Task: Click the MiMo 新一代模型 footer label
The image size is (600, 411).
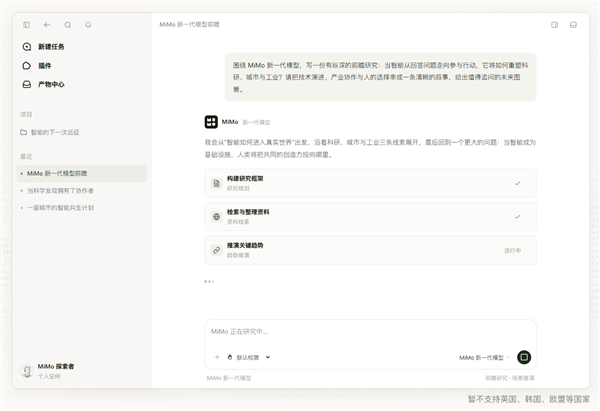Action: click(x=229, y=378)
